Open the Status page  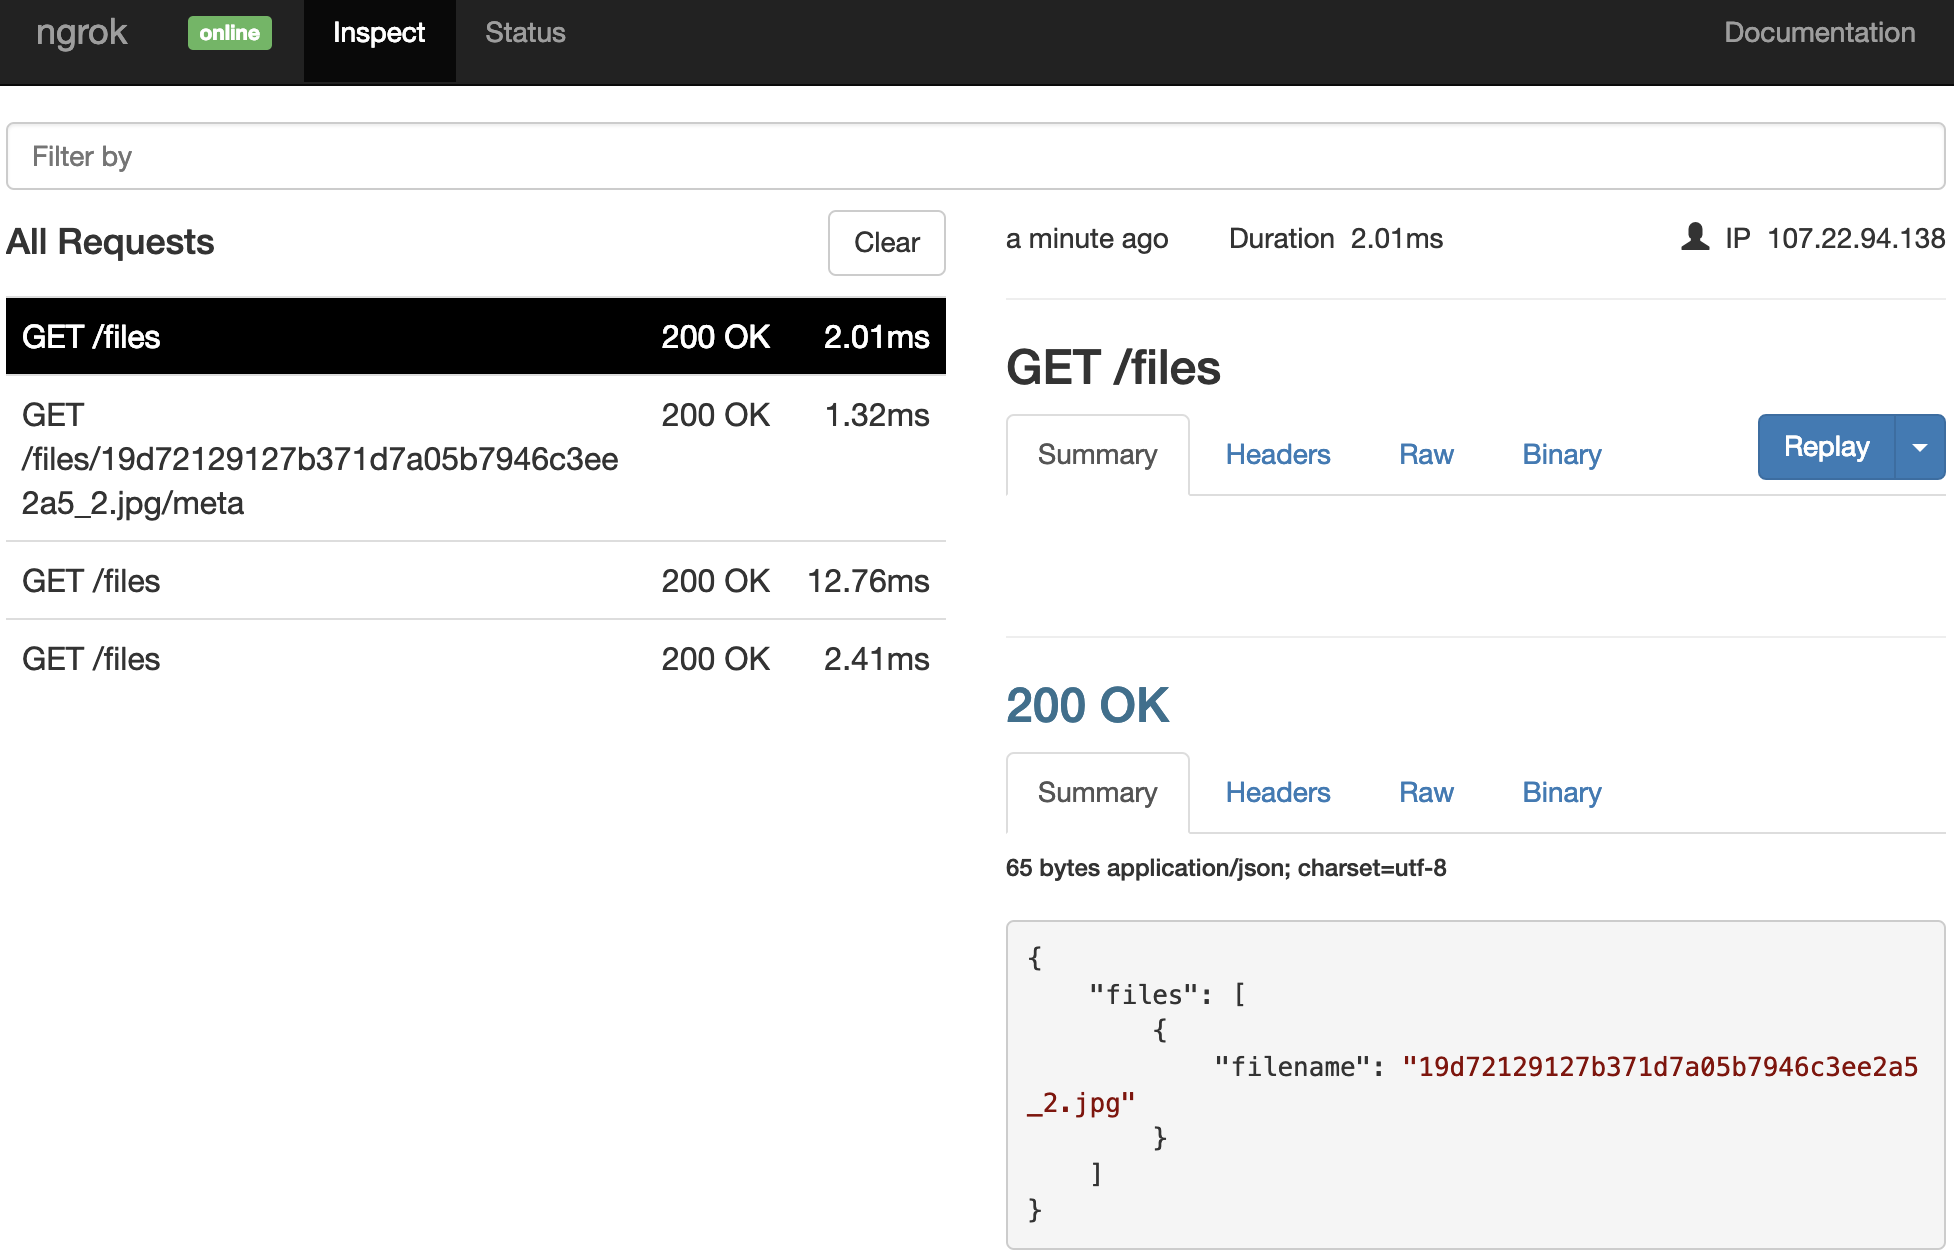tap(525, 33)
